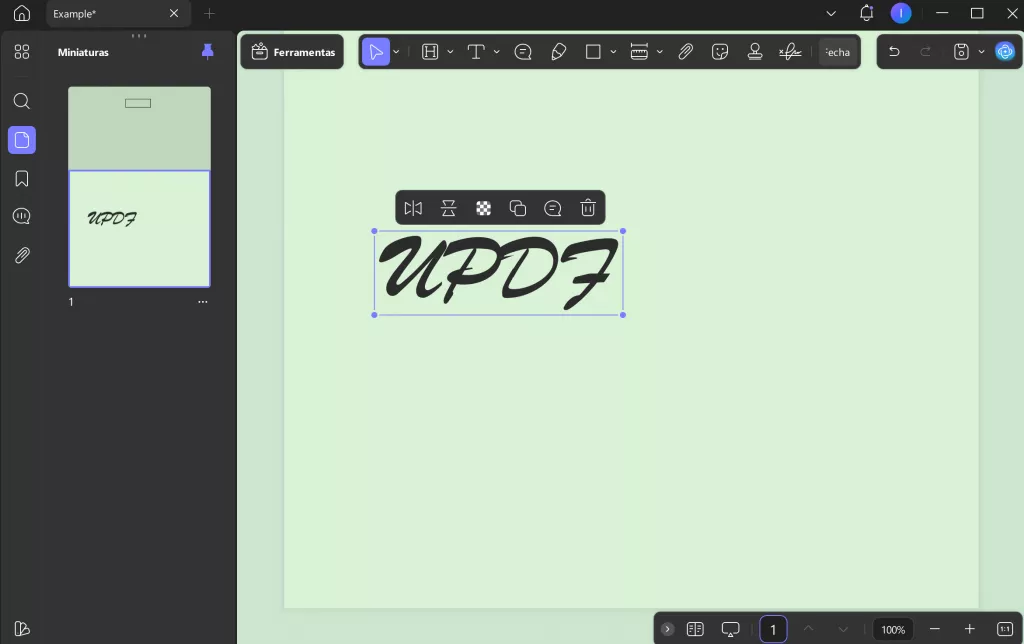This screenshot has height=644, width=1024.
Task: Unpin the Miniaturas panel
Action: coord(208,52)
